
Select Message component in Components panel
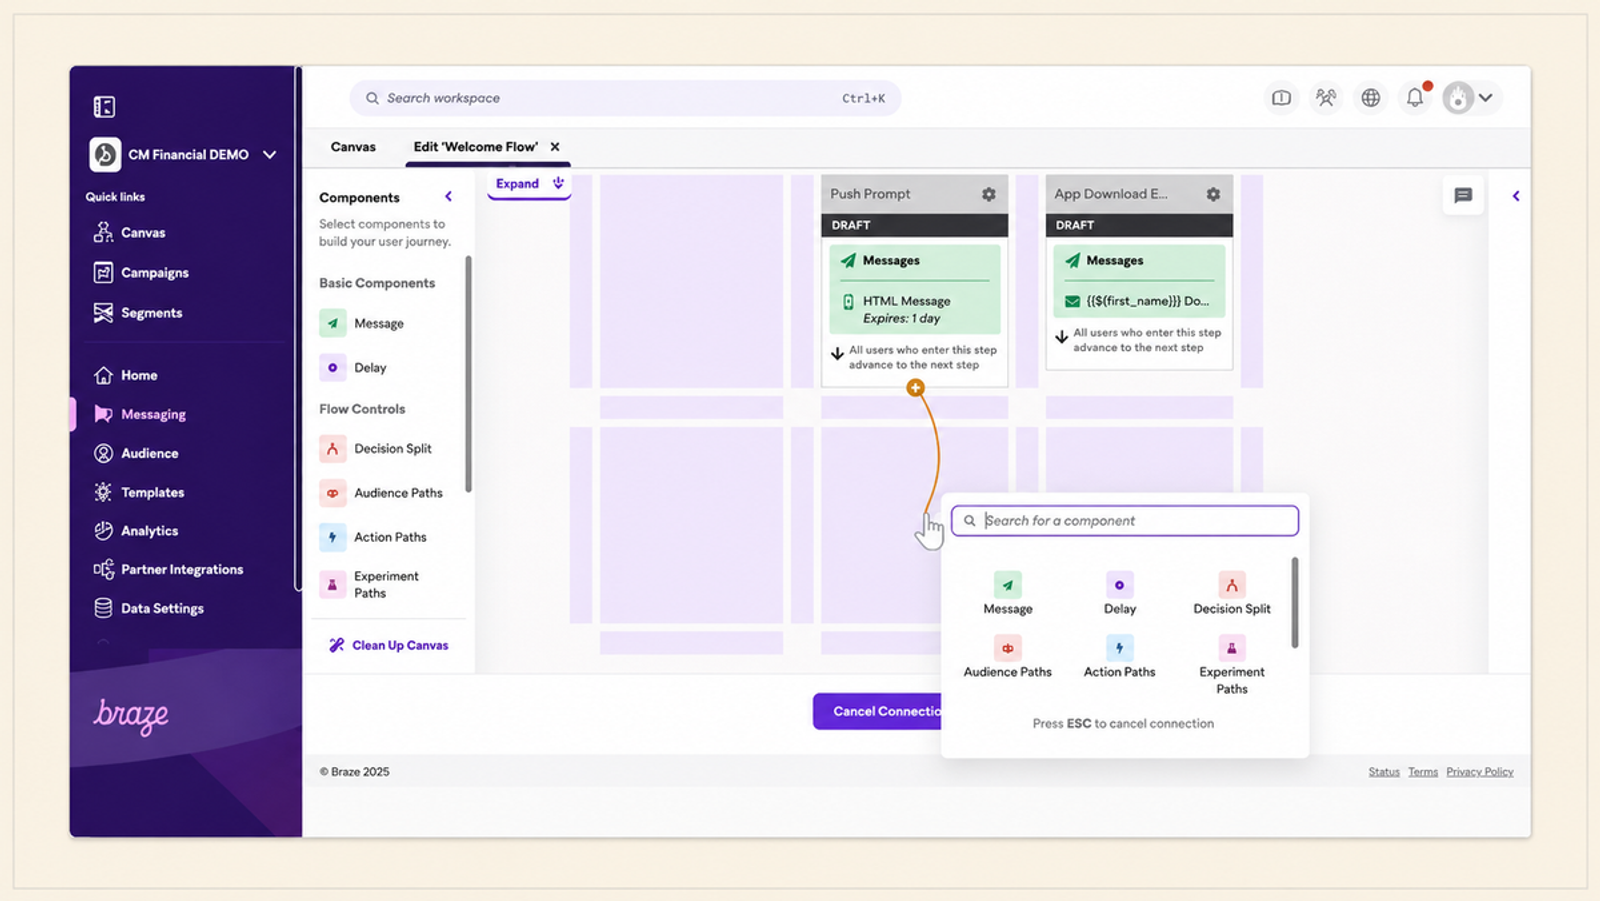[362, 324]
